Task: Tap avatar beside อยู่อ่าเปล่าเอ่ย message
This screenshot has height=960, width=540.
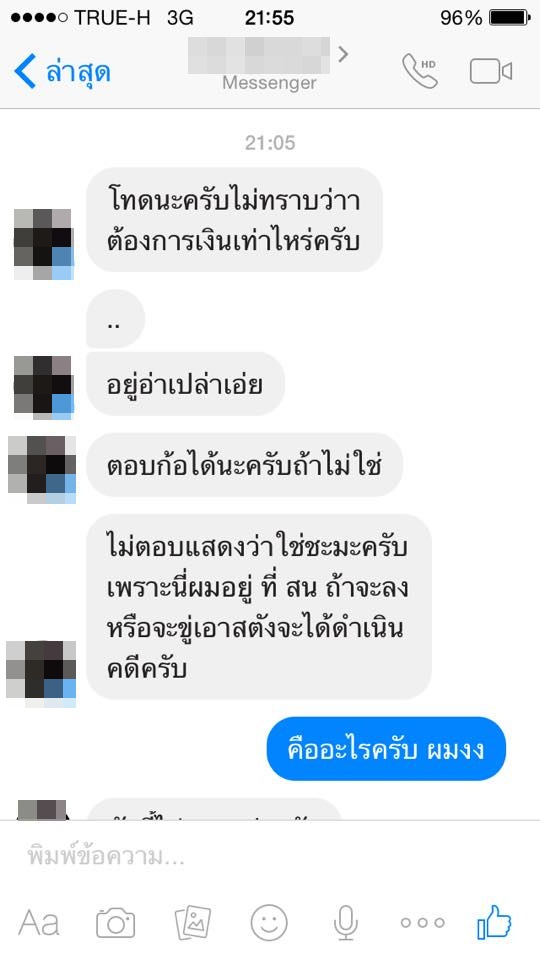Action: pyautogui.click(x=43, y=385)
